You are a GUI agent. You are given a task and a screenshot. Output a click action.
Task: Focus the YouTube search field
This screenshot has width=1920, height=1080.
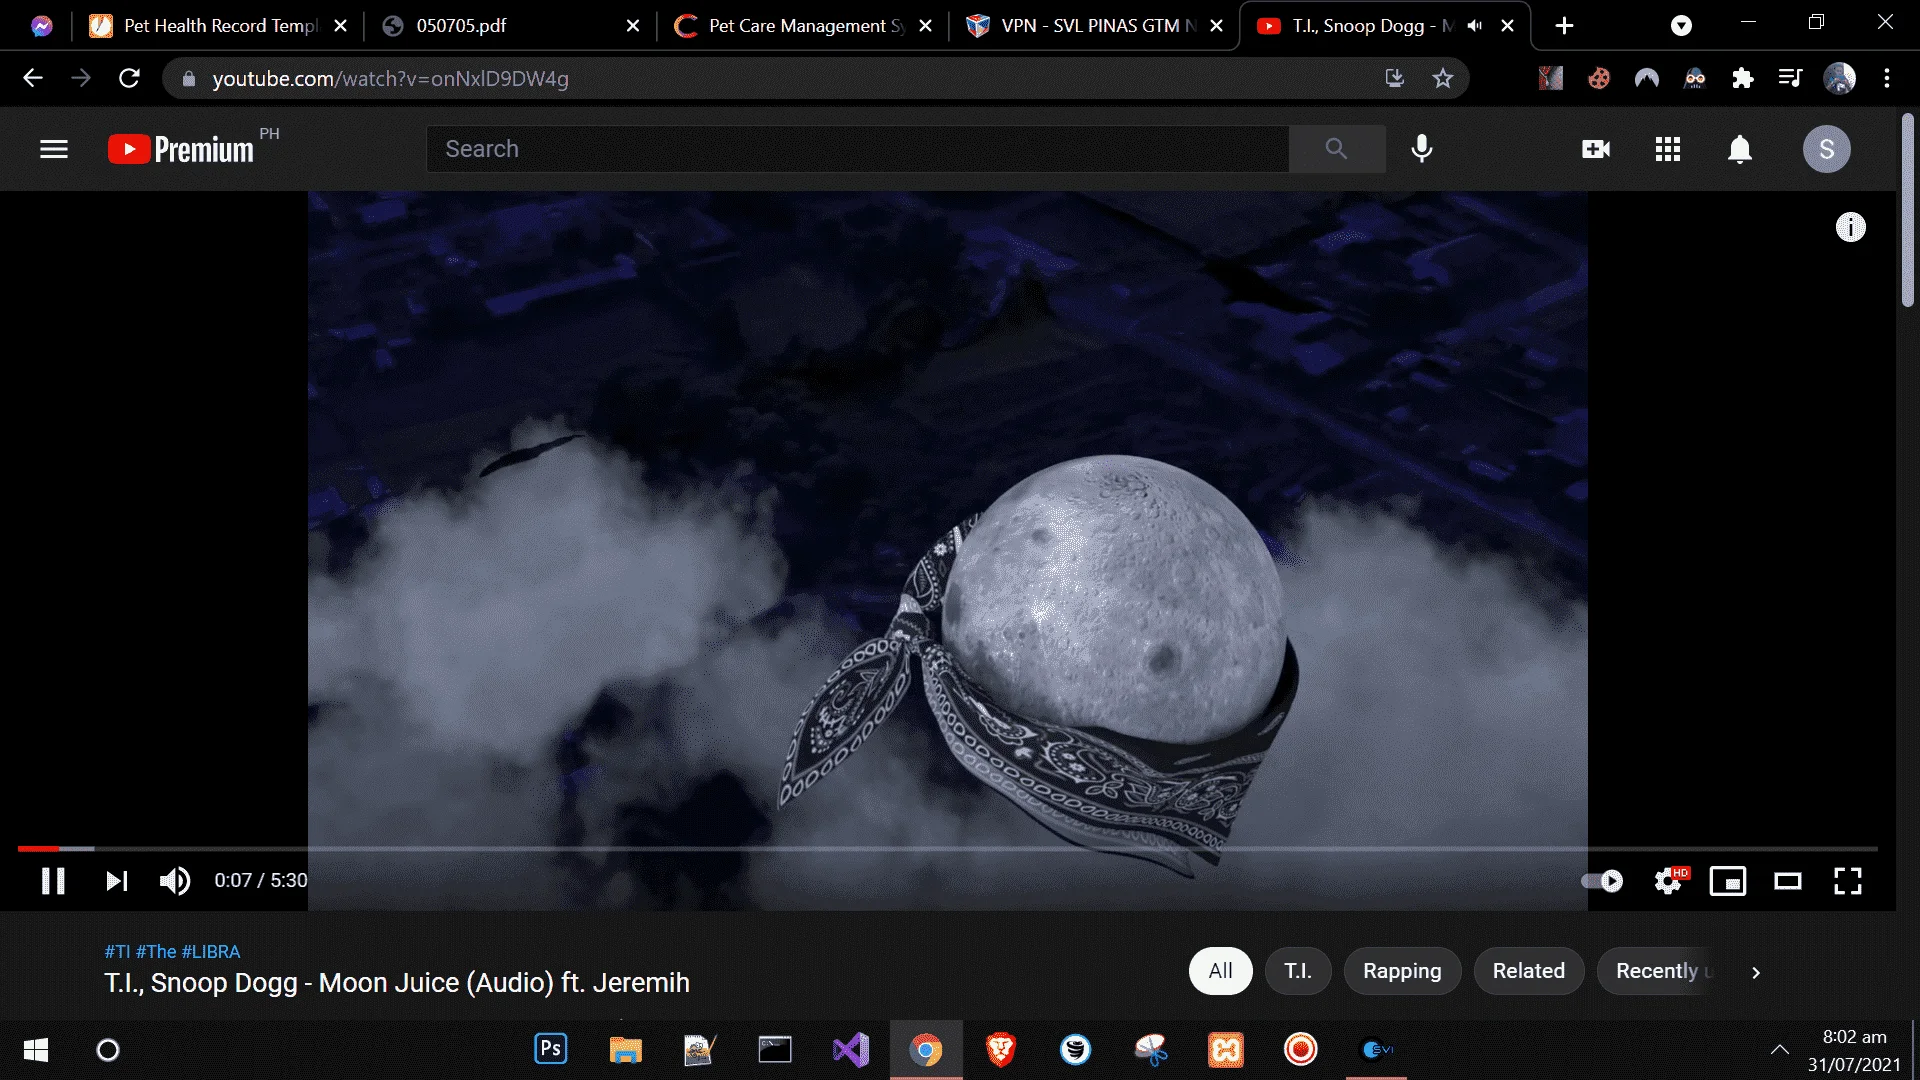pos(857,149)
